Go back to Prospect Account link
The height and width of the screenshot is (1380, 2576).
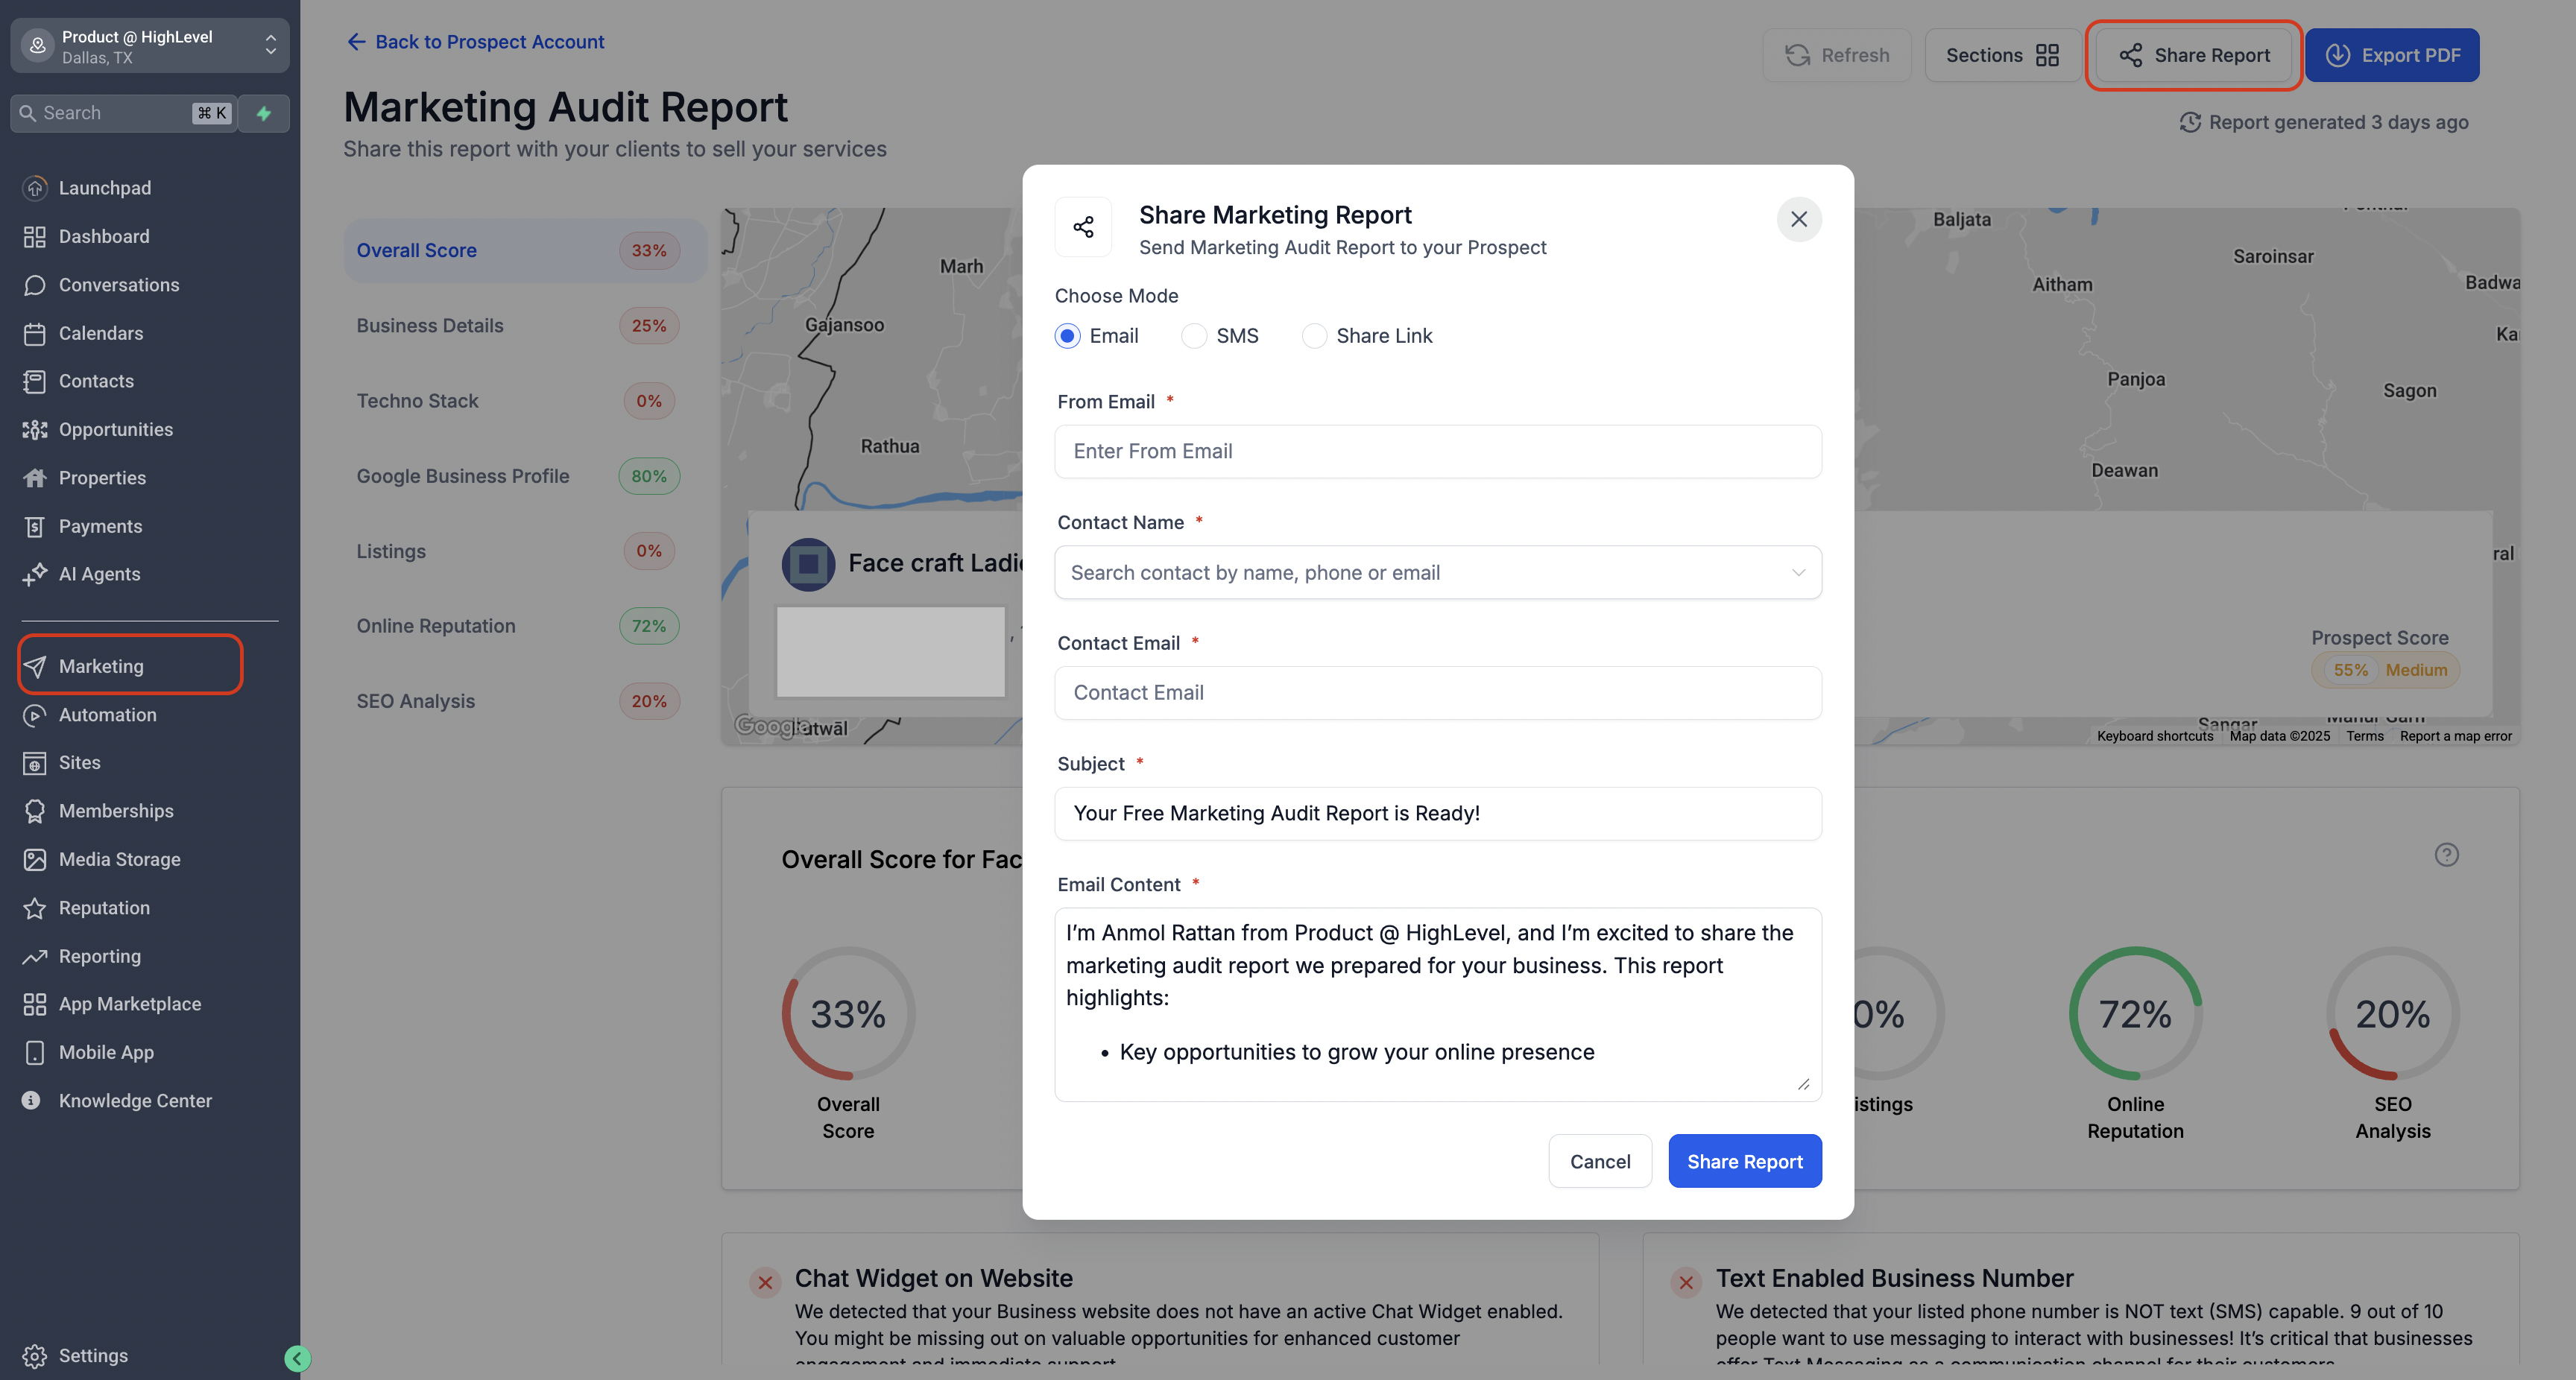[x=475, y=42]
